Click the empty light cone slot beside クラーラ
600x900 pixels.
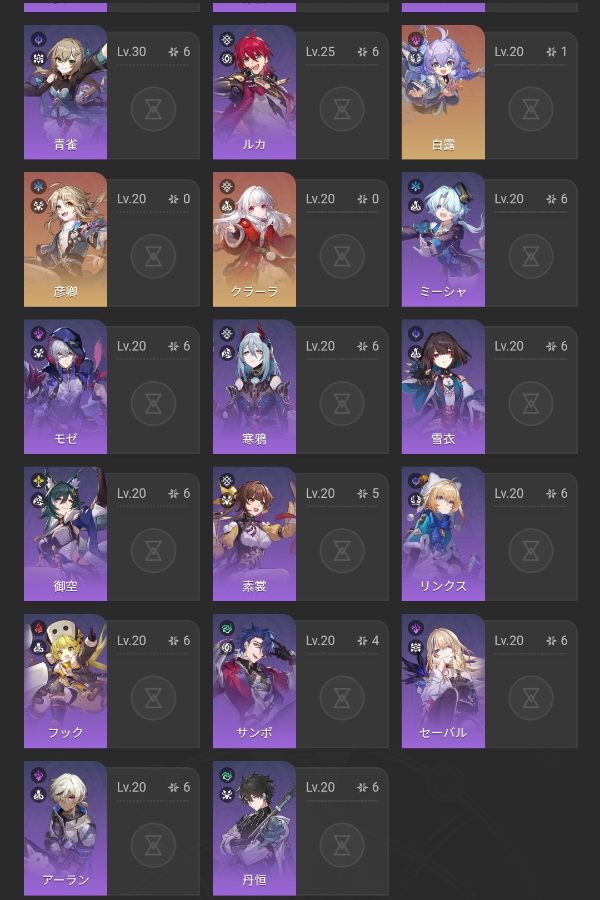pos(342,256)
